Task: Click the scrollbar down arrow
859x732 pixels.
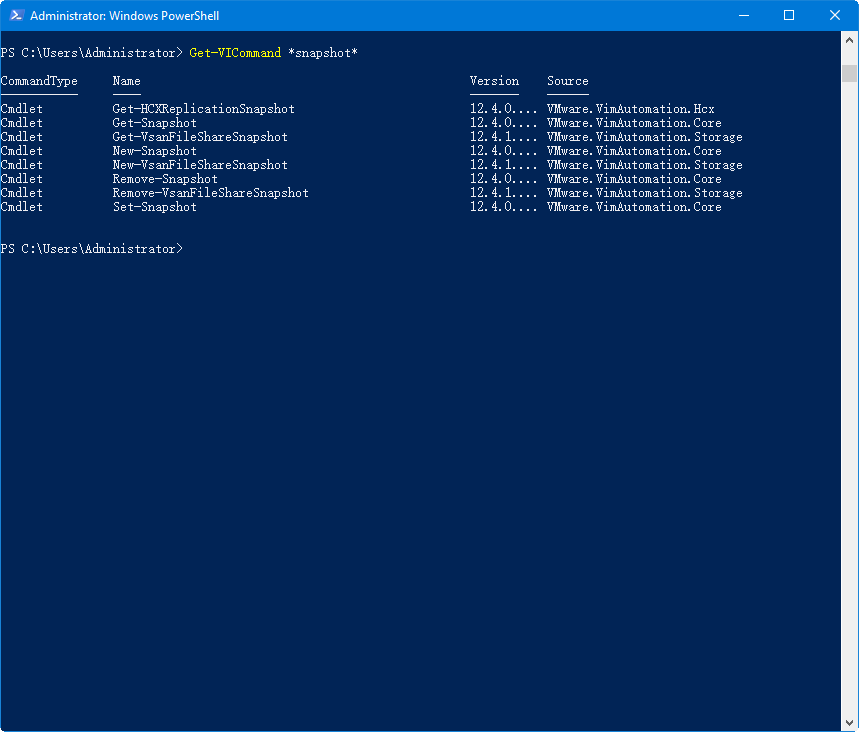Action: coord(850,722)
